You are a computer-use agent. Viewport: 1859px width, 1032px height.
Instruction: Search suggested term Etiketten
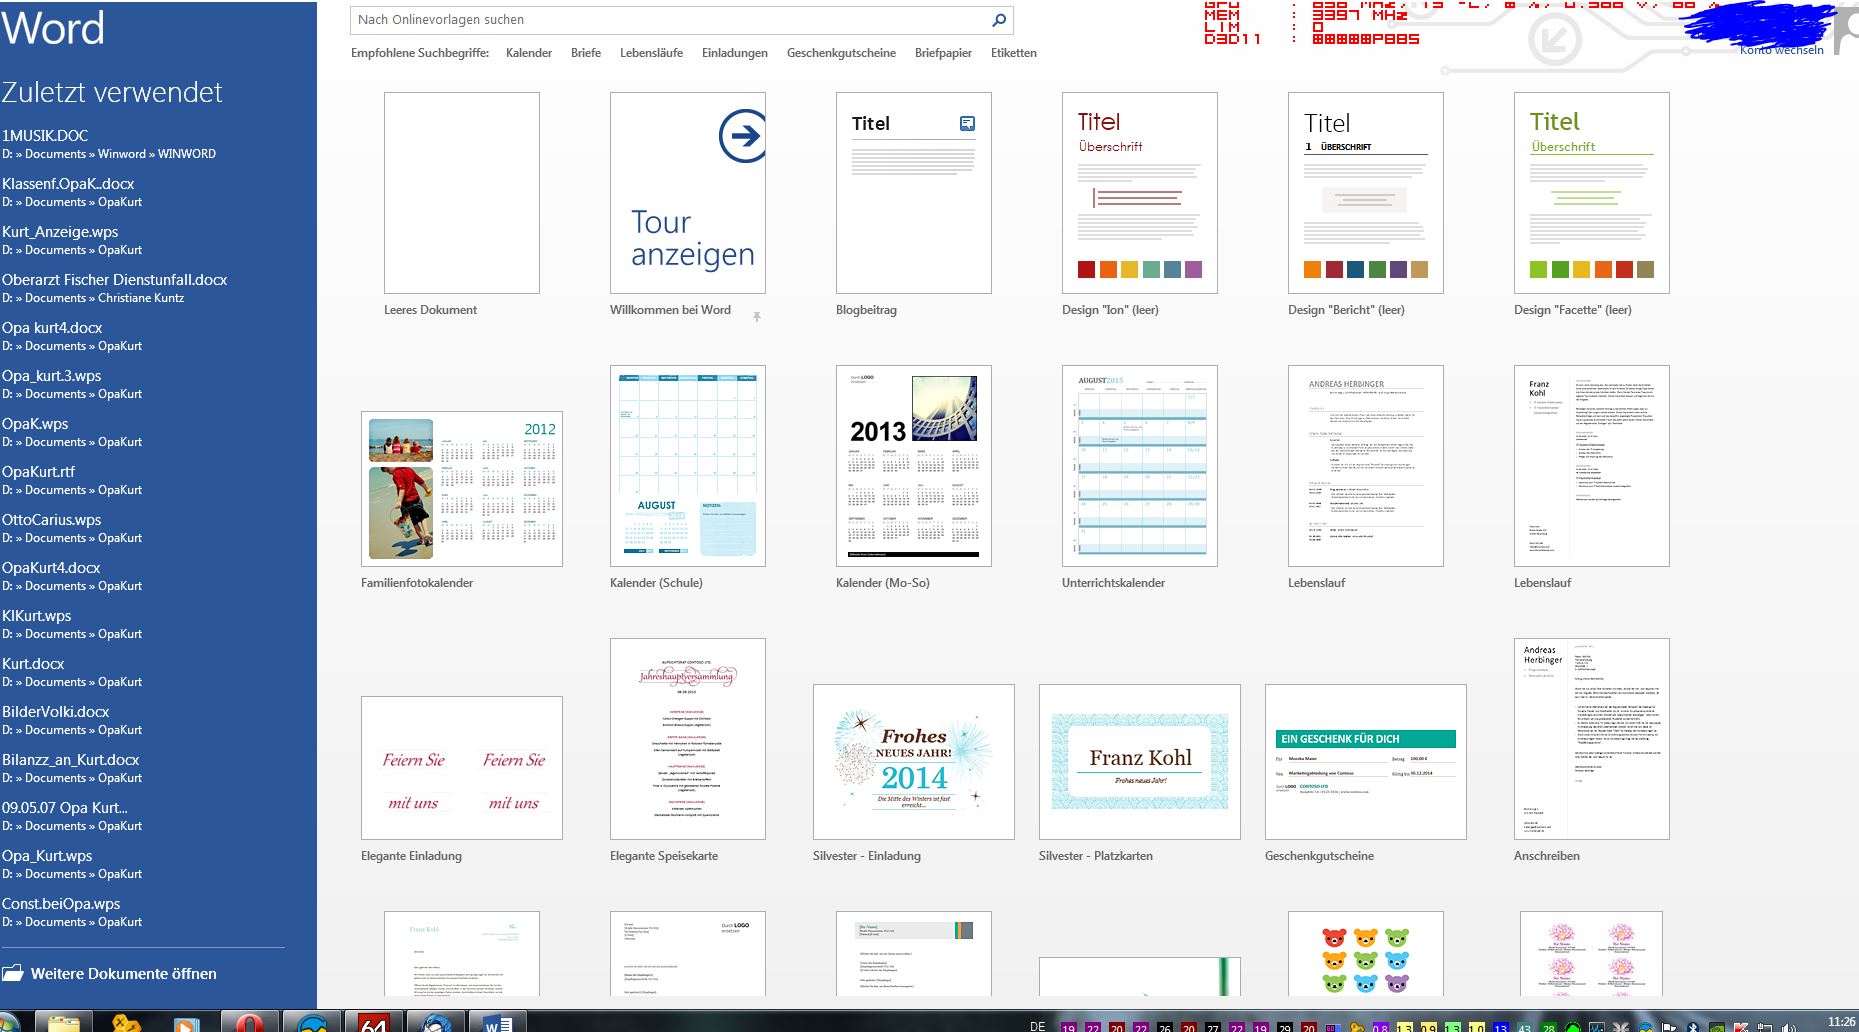(1014, 53)
